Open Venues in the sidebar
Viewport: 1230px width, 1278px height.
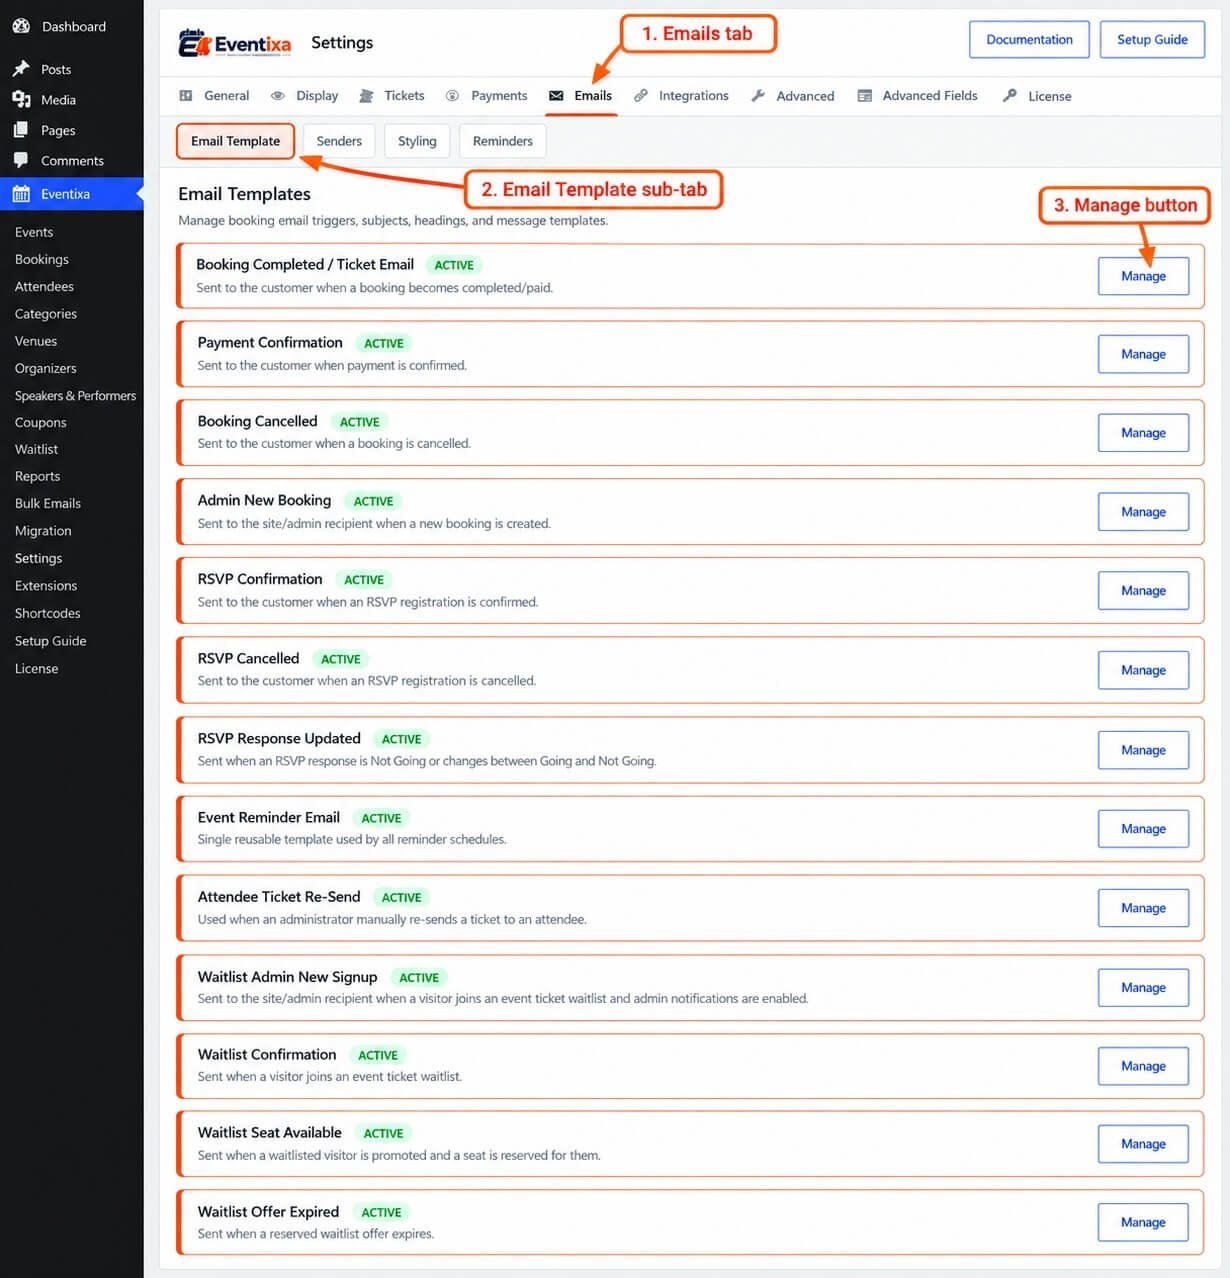pyautogui.click(x=36, y=341)
